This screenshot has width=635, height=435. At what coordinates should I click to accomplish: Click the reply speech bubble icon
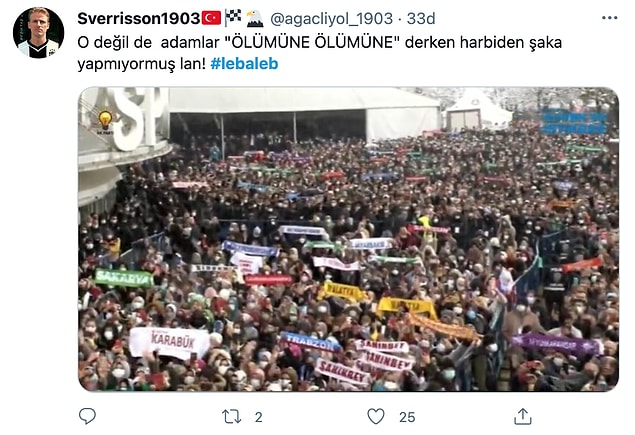[87, 416]
